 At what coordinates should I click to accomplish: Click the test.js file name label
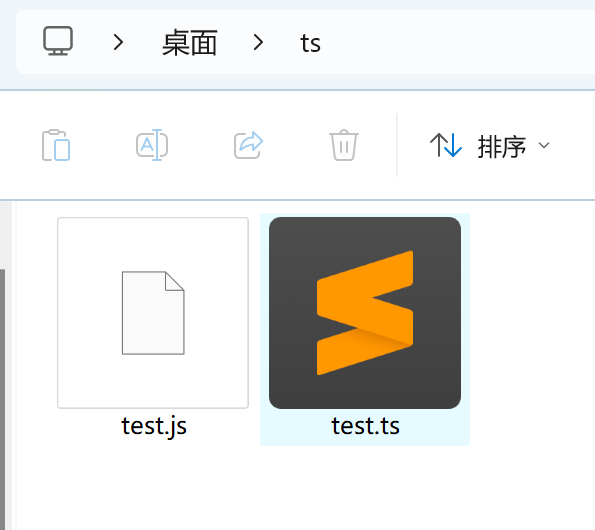pos(154,426)
